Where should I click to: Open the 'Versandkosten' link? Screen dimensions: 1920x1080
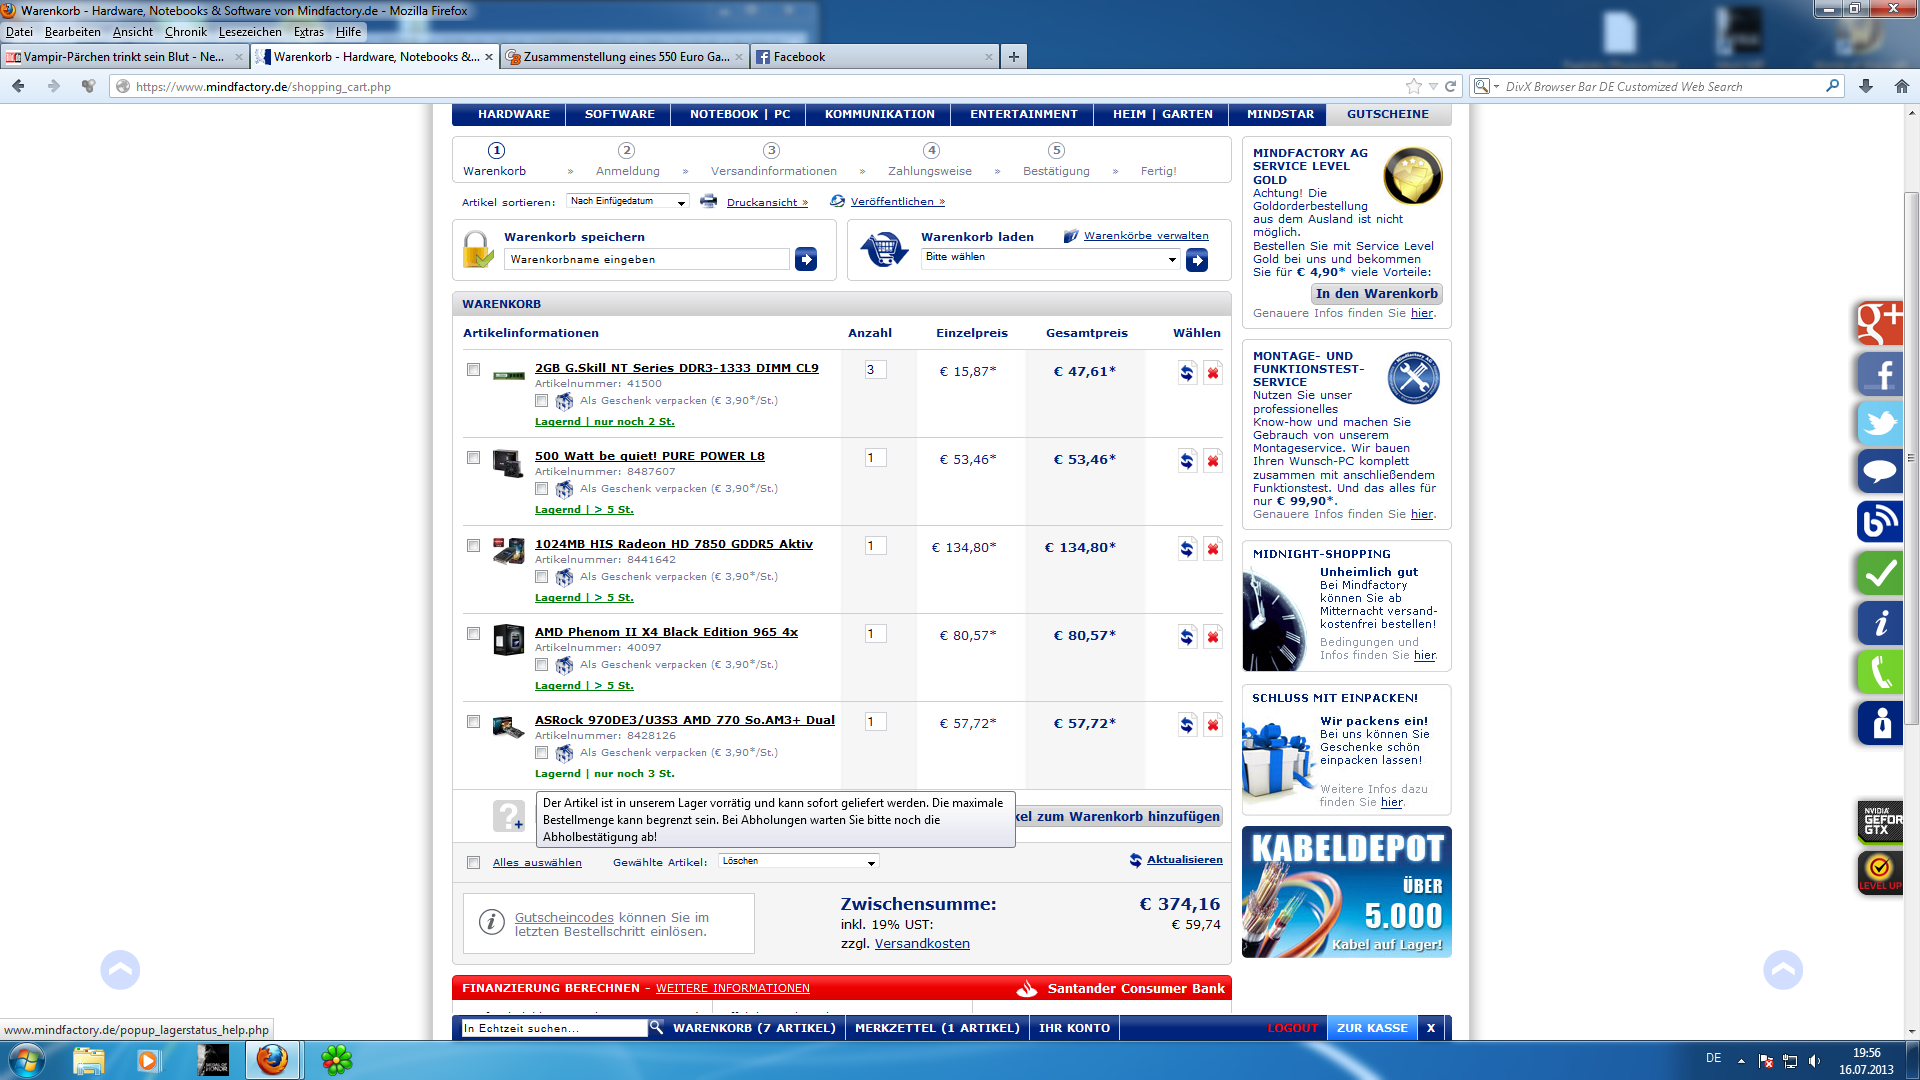click(922, 944)
